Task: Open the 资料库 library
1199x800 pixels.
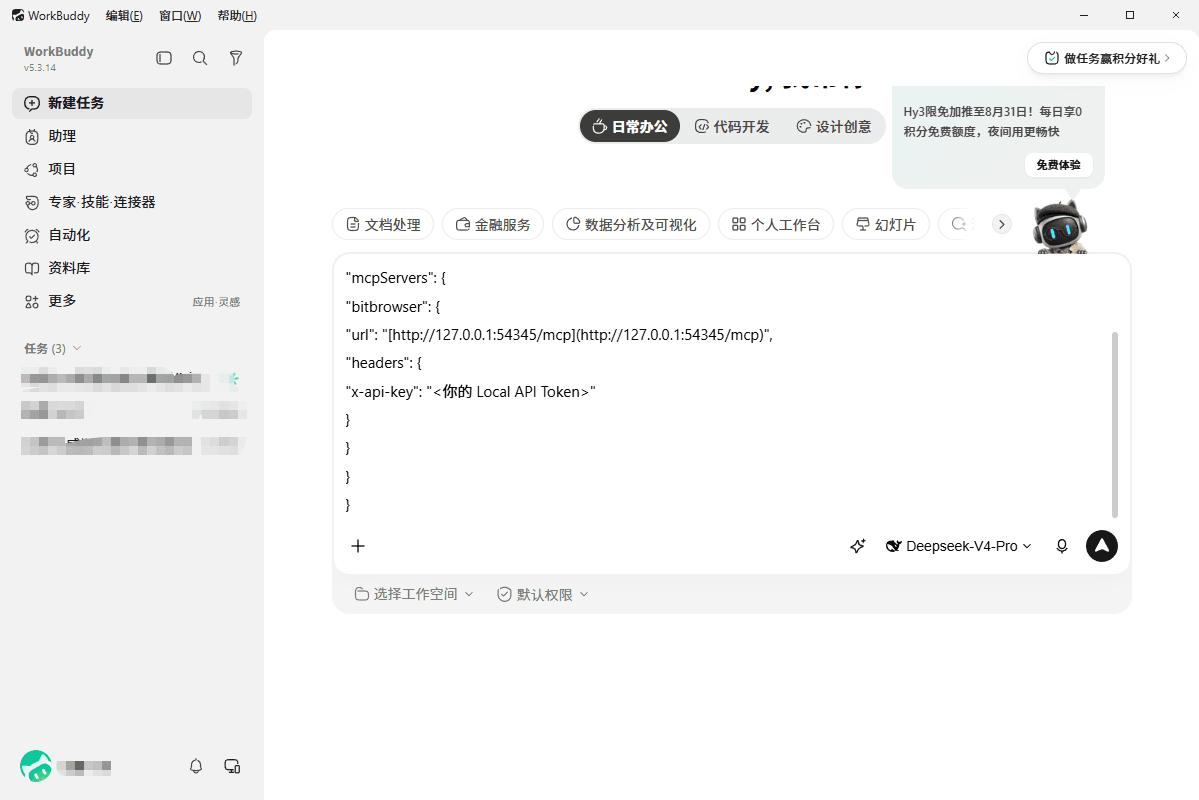Action: [132, 268]
